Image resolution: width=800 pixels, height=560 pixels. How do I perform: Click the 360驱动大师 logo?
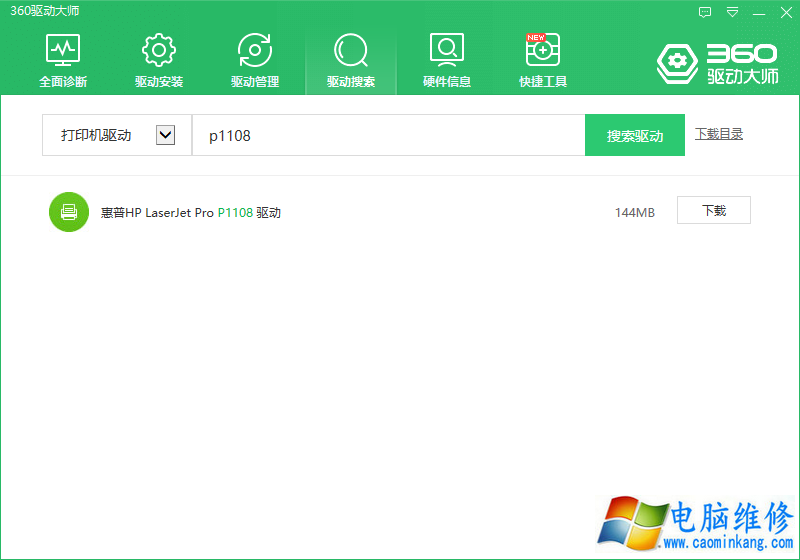click(x=718, y=64)
